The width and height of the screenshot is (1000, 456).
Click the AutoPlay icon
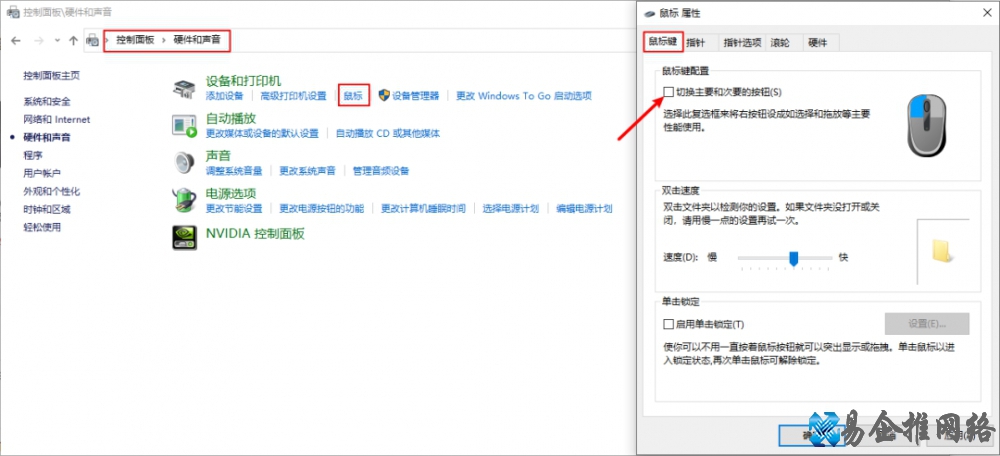184,126
